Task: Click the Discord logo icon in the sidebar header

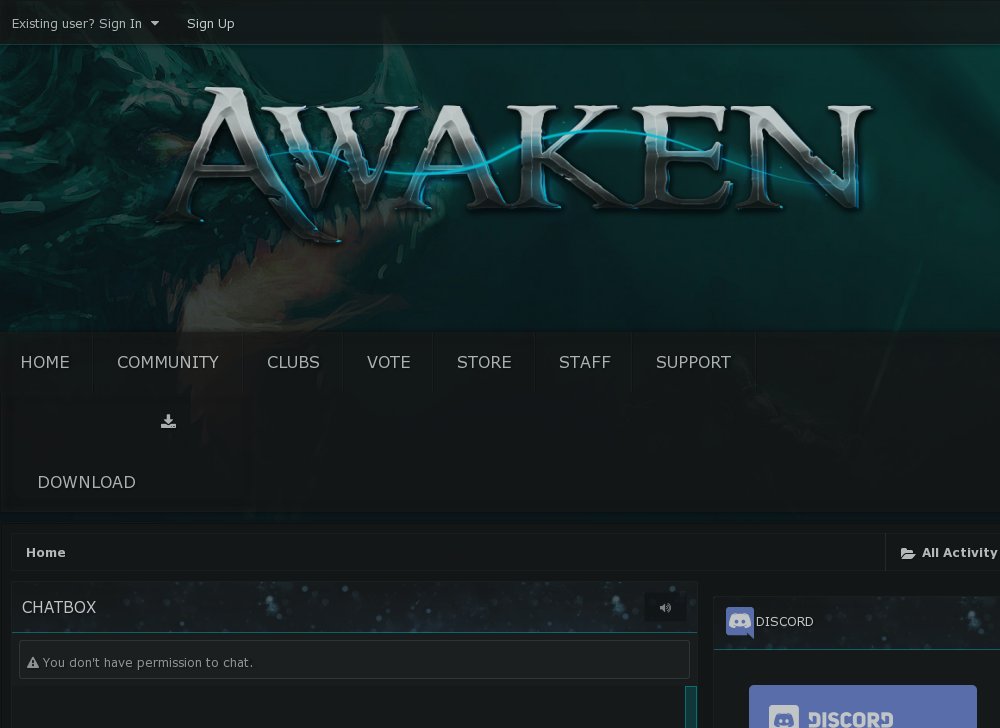Action: point(740,622)
